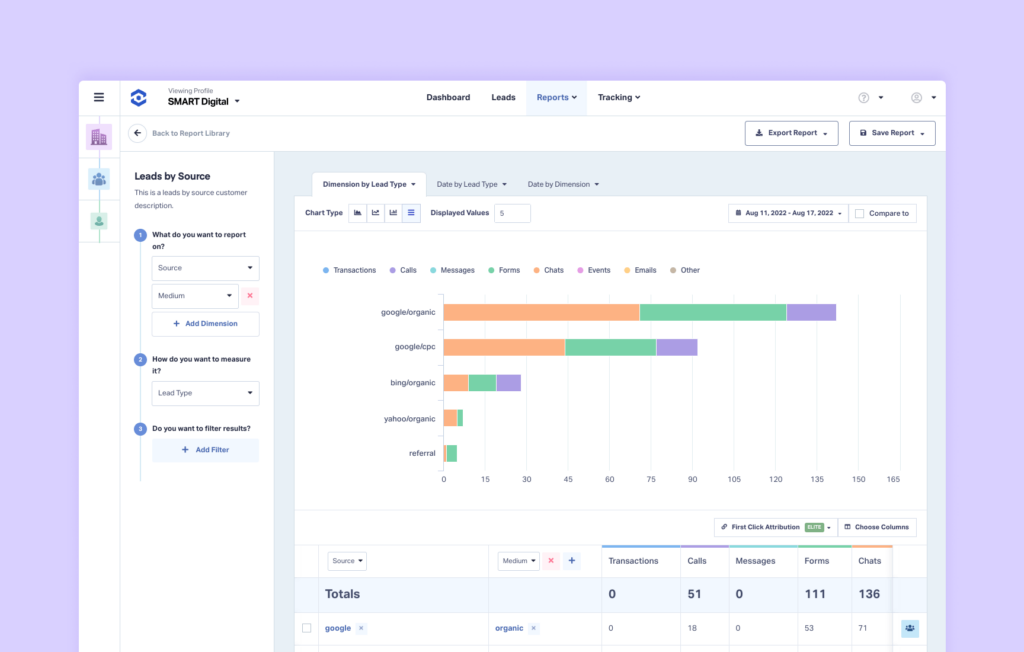Image resolution: width=1024 pixels, height=652 pixels.
Task: Open the hamburger menu at top left
Action: point(99,97)
